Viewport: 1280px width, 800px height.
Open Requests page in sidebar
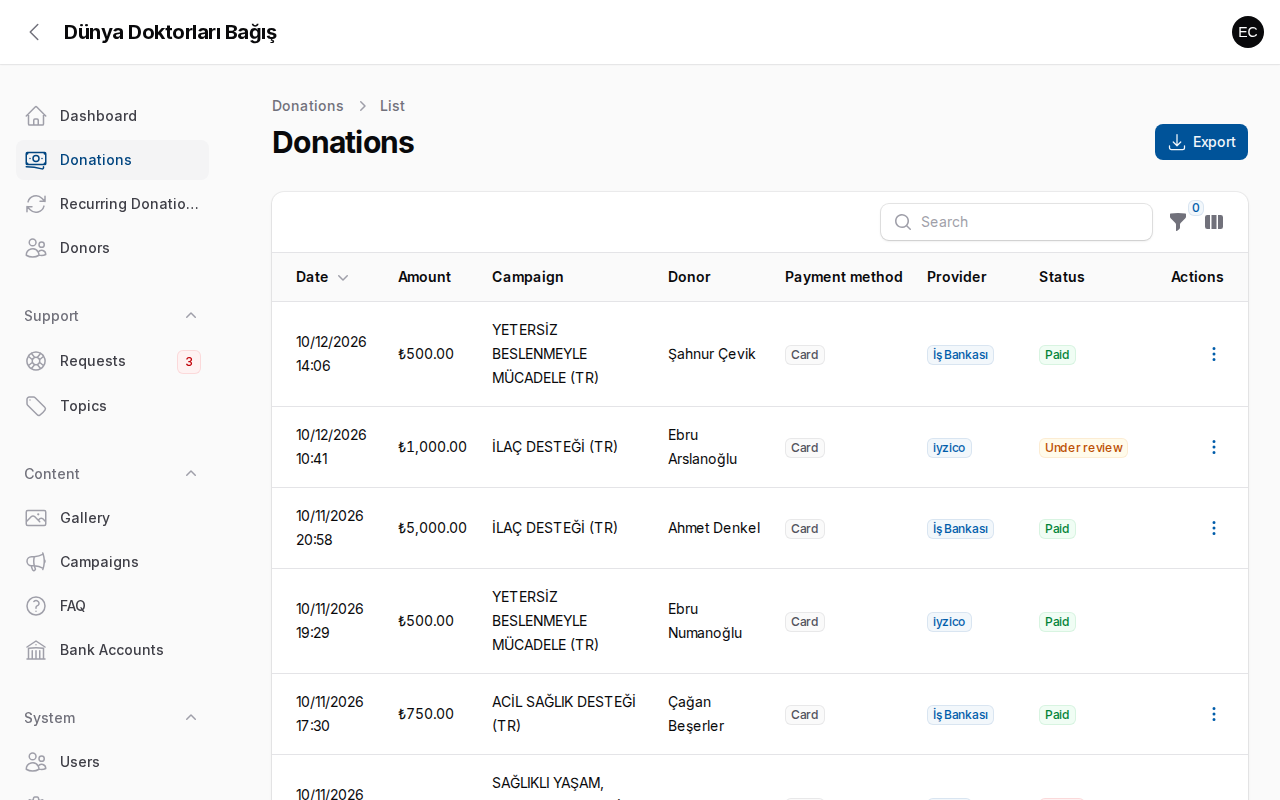click(x=112, y=361)
